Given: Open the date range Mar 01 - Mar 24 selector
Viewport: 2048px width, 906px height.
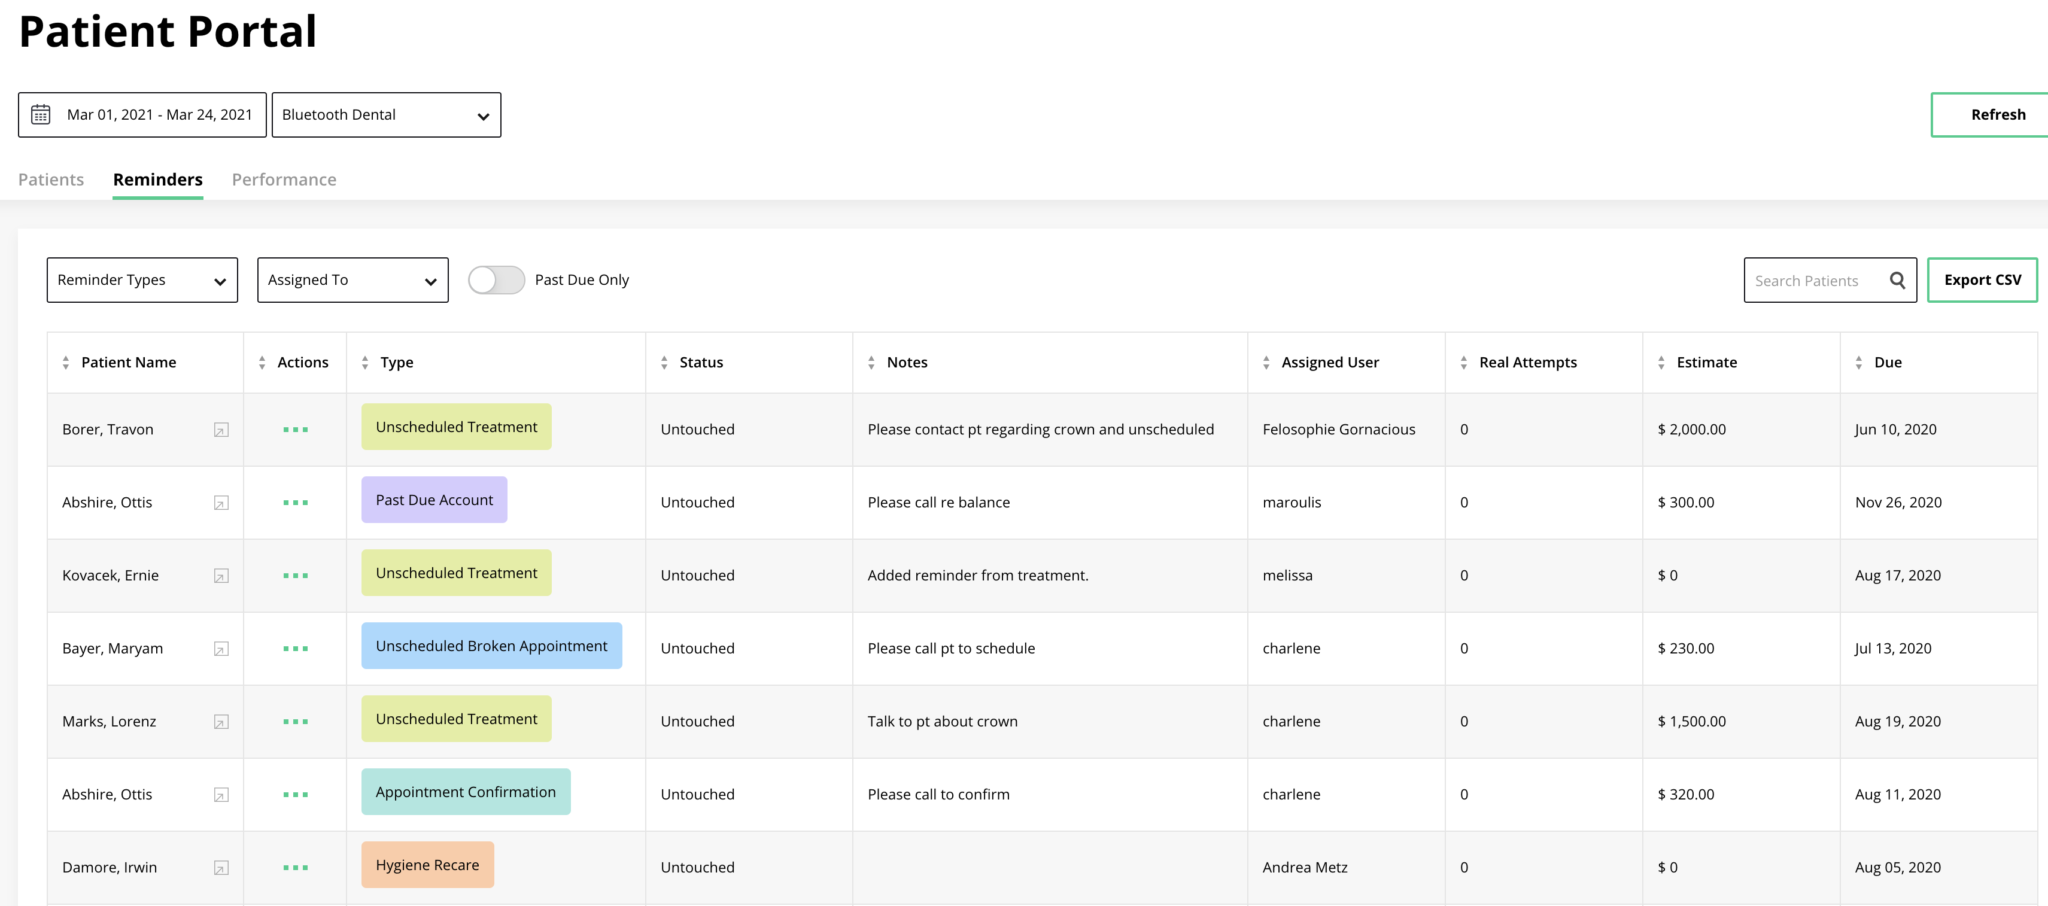Looking at the screenshot, I should (x=142, y=115).
